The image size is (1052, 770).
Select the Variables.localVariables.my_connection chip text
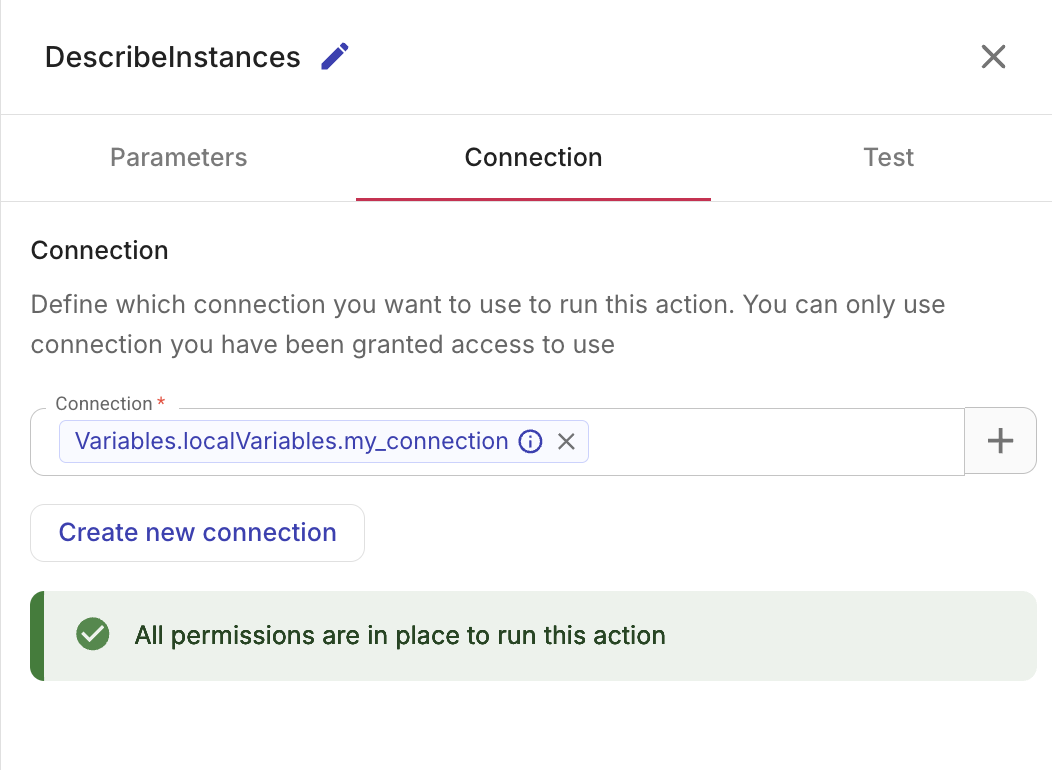tap(291, 442)
